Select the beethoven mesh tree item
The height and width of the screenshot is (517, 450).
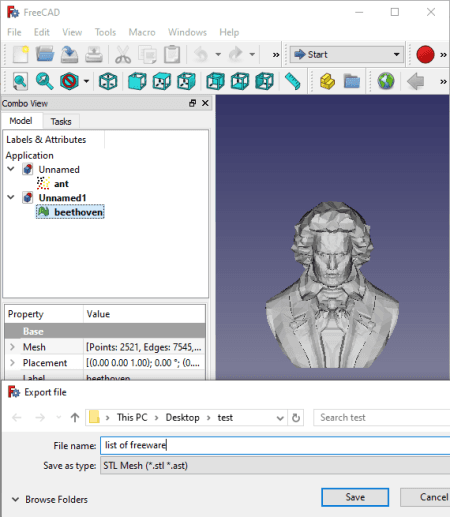point(70,212)
